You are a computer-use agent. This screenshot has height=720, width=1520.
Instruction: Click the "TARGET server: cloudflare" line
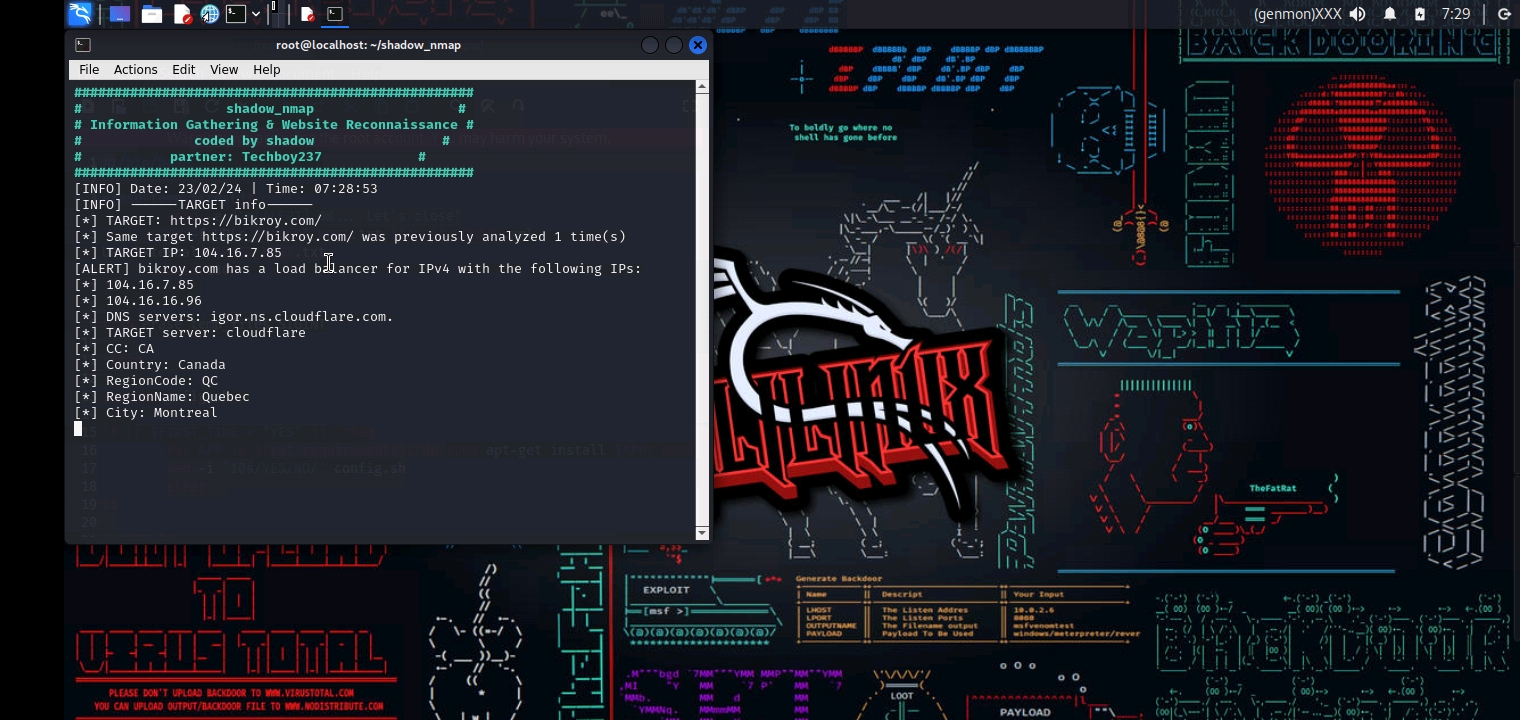pyautogui.click(x=190, y=333)
